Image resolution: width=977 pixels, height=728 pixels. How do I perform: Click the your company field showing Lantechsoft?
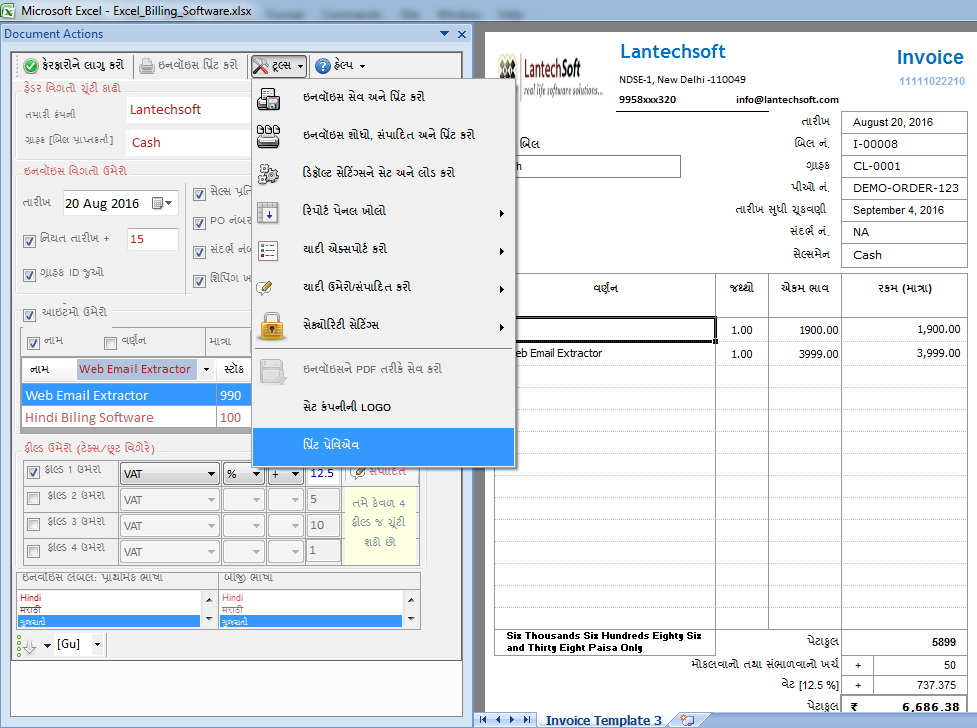(189, 110)
